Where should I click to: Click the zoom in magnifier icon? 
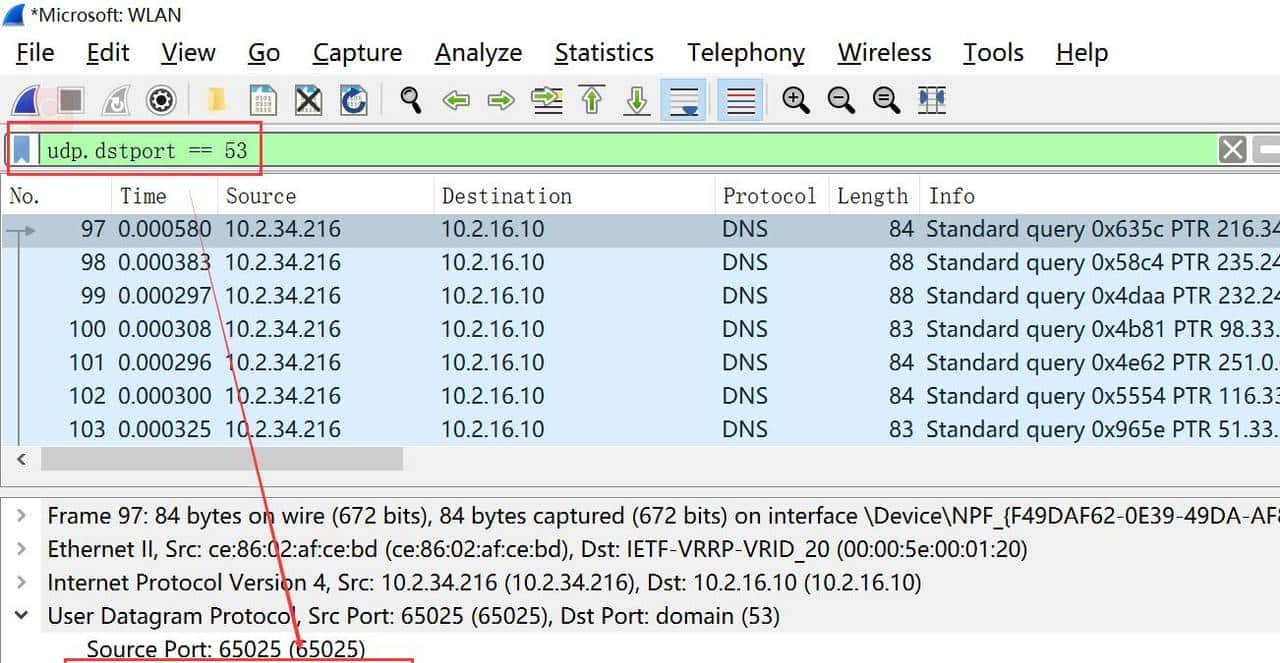[x=797, y=100]
